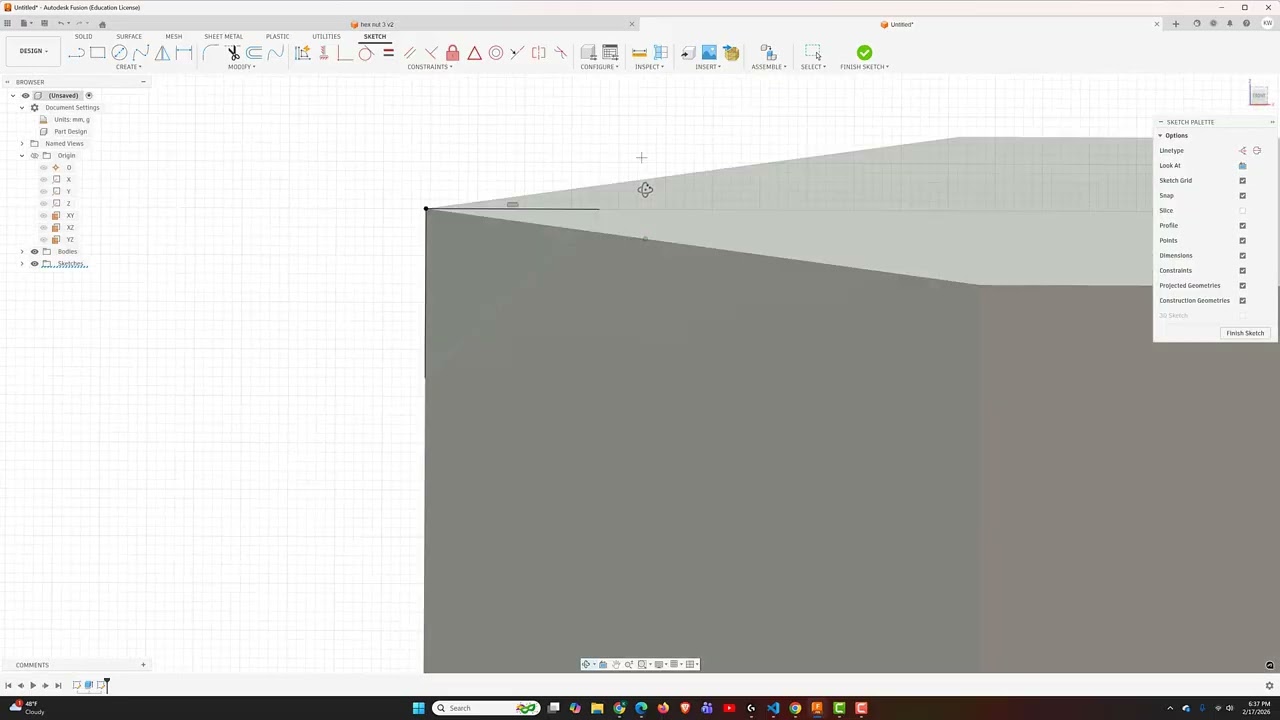Open the Modify dropdown menu
This screenshot has height=720, width=1280.
[241, 67]
